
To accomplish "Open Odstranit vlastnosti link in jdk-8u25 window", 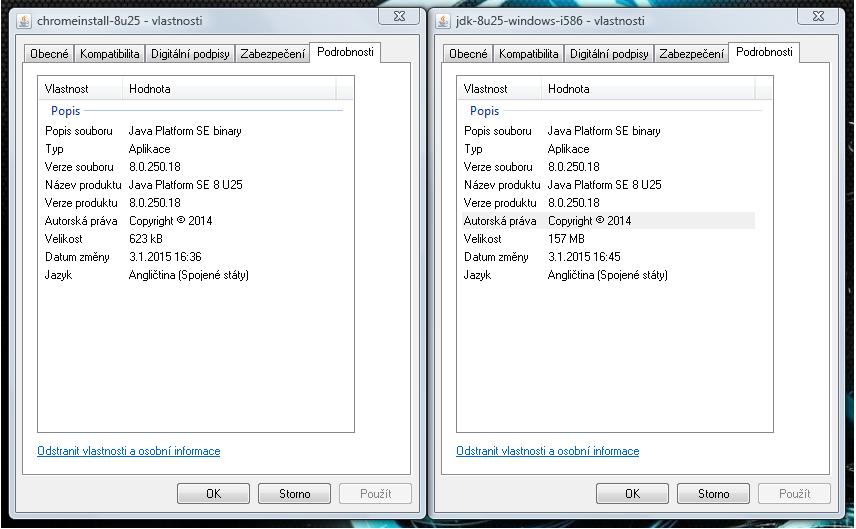I will click(547, 451).
